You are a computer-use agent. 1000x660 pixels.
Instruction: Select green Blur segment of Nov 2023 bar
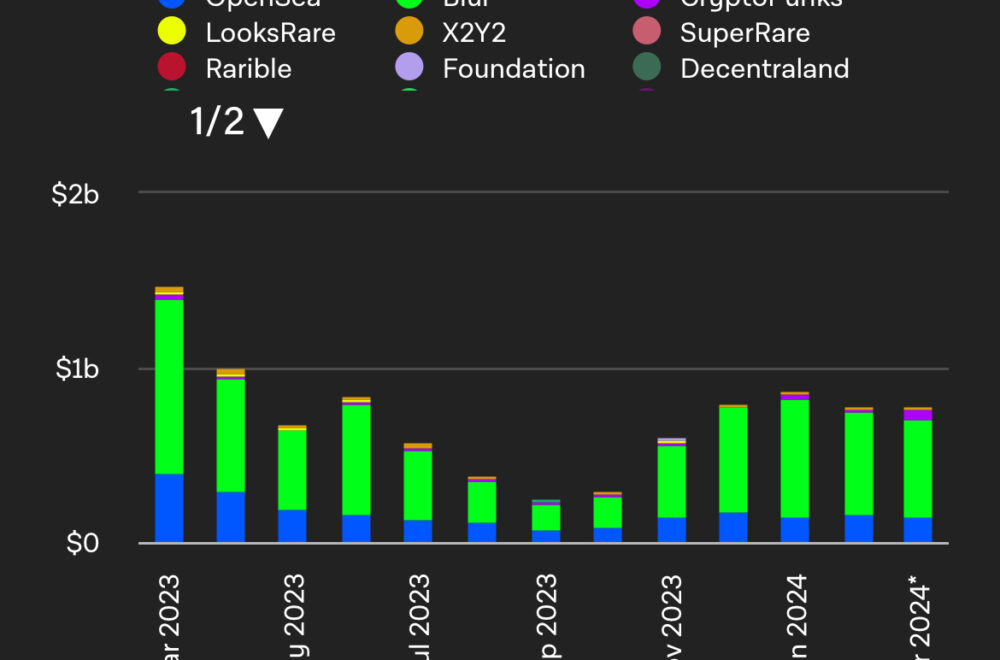tap(672, 481)
